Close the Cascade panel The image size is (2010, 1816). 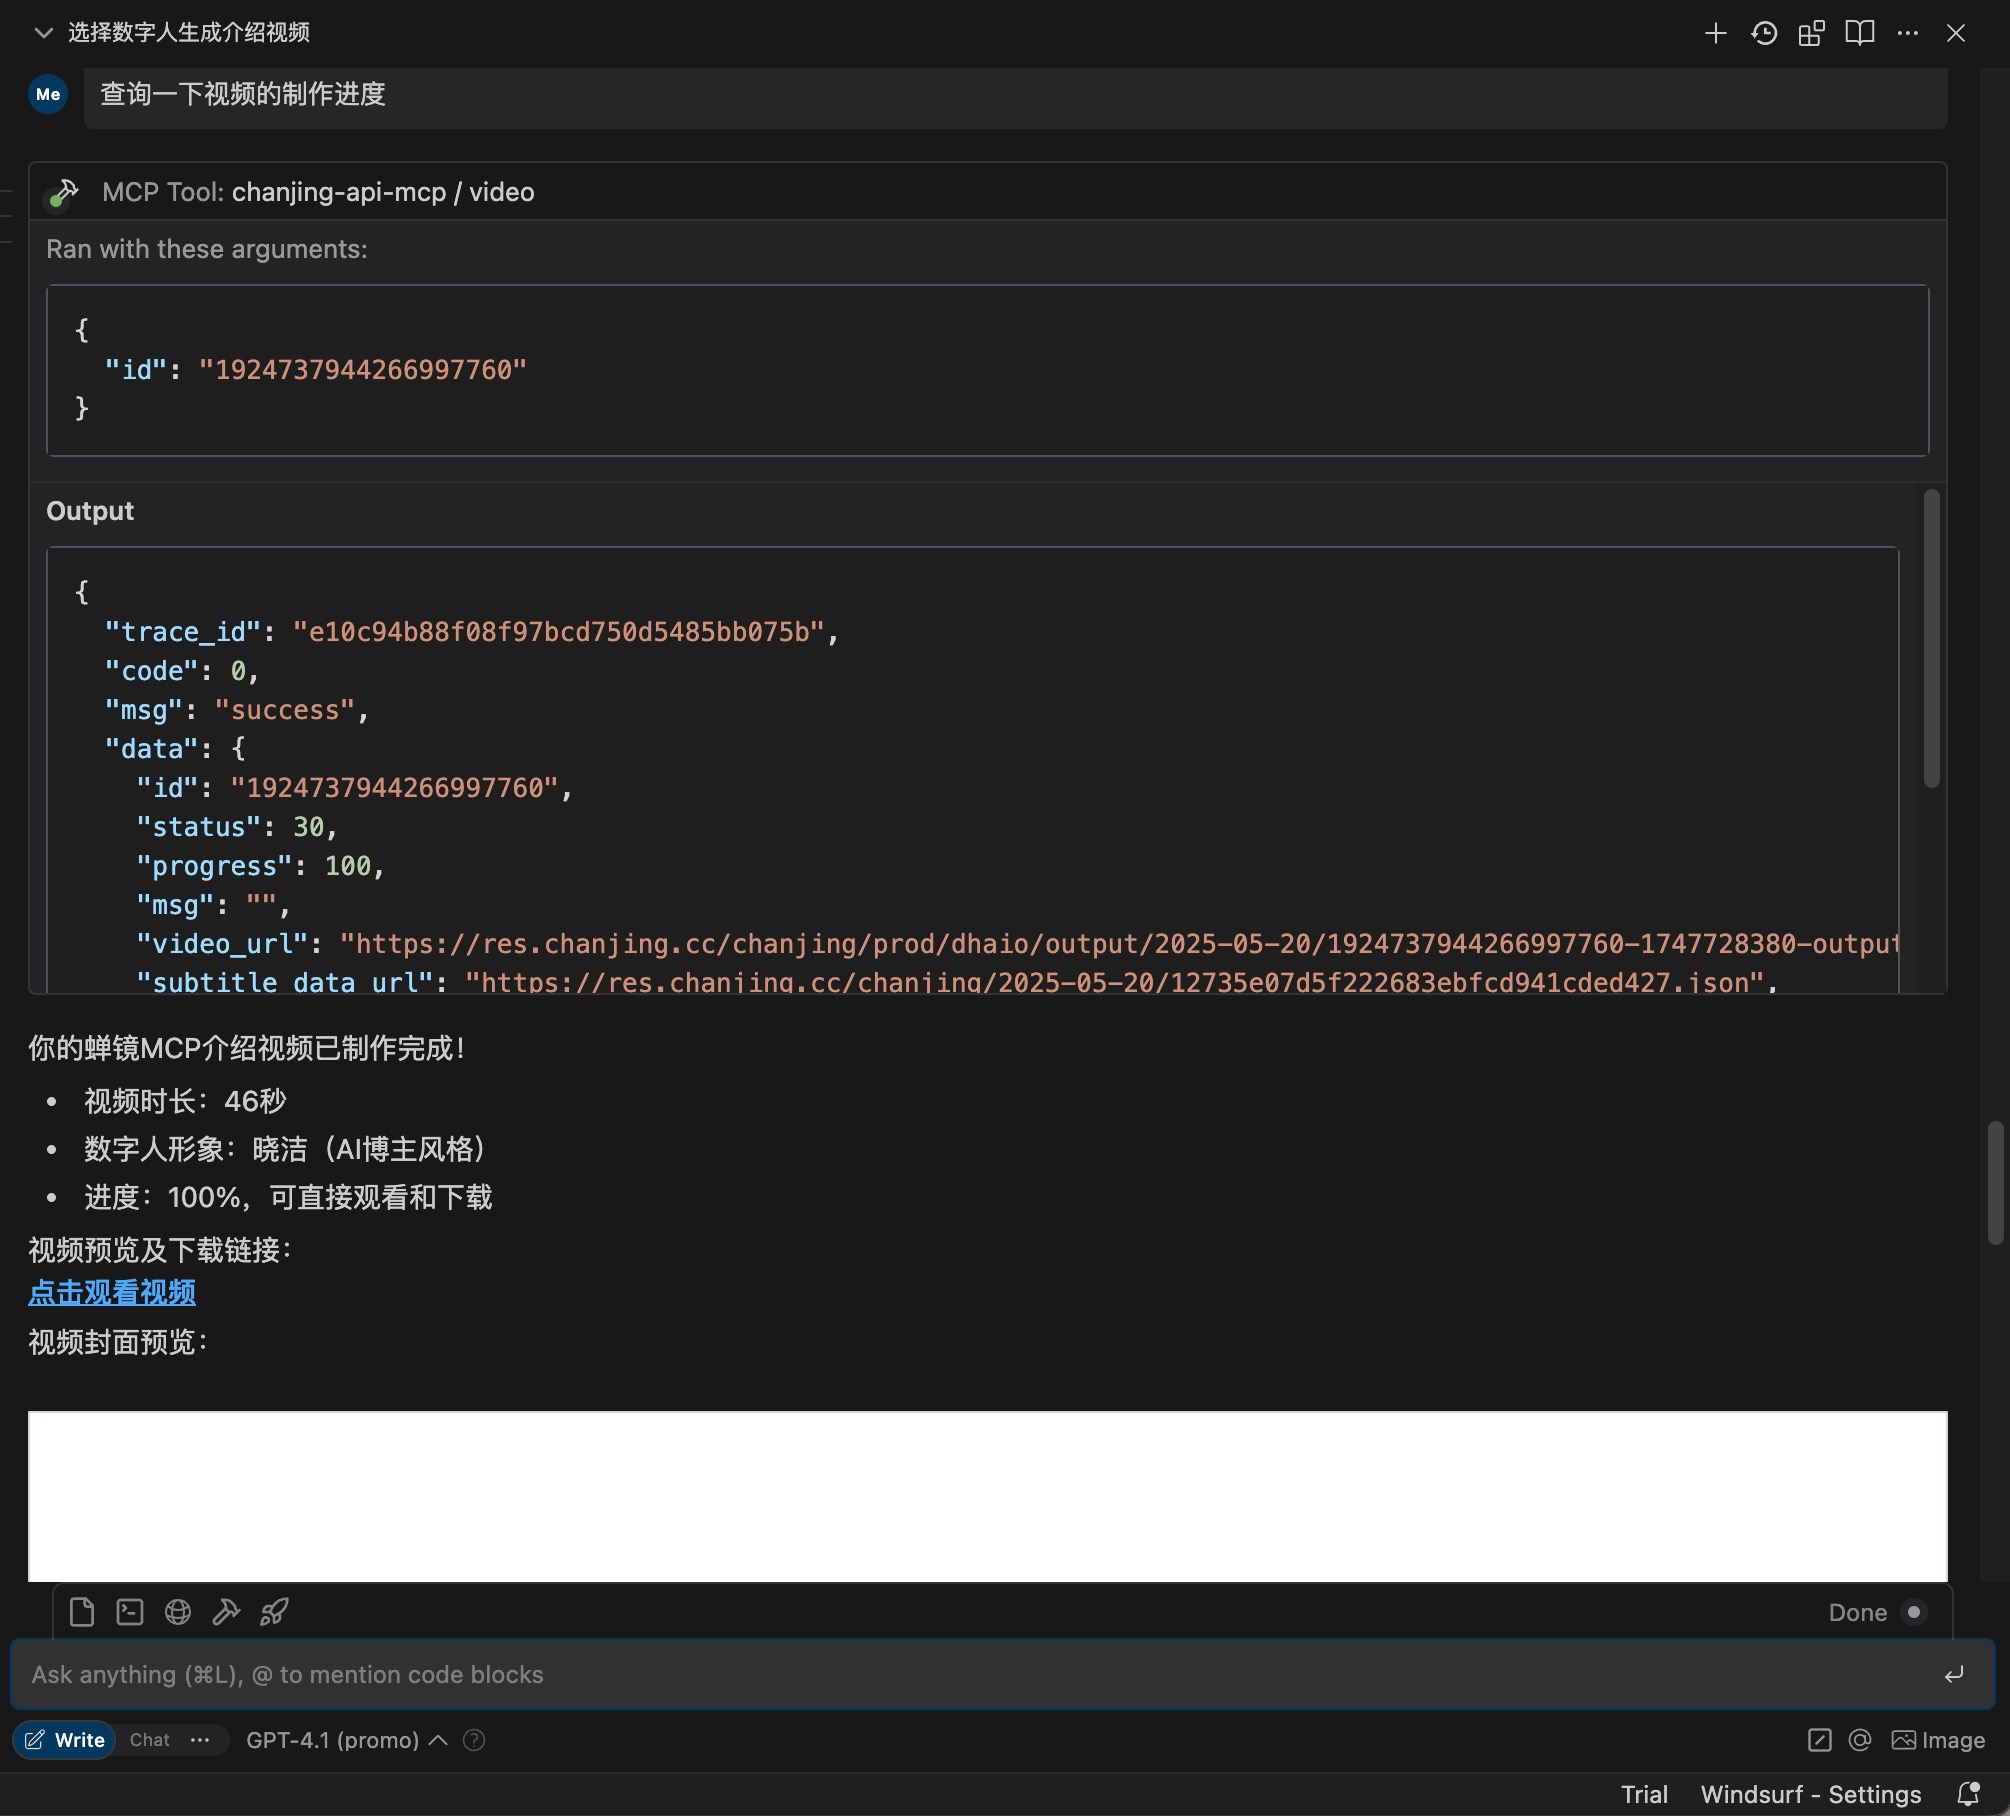(x=1955, y=33)
